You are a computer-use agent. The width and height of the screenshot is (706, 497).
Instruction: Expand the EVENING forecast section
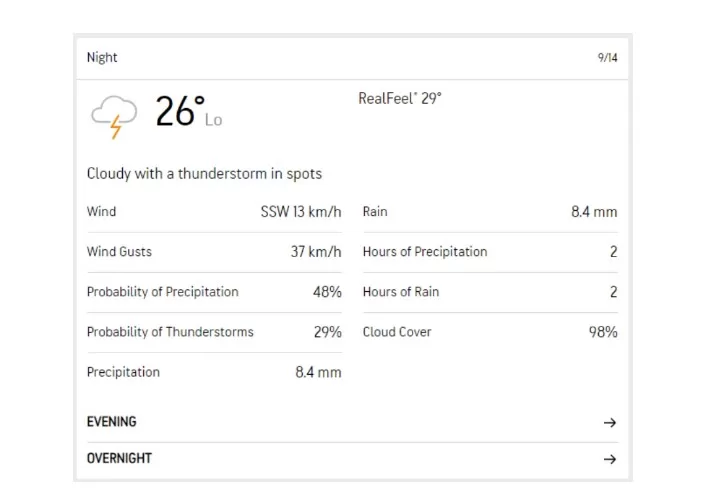(112, 422)
